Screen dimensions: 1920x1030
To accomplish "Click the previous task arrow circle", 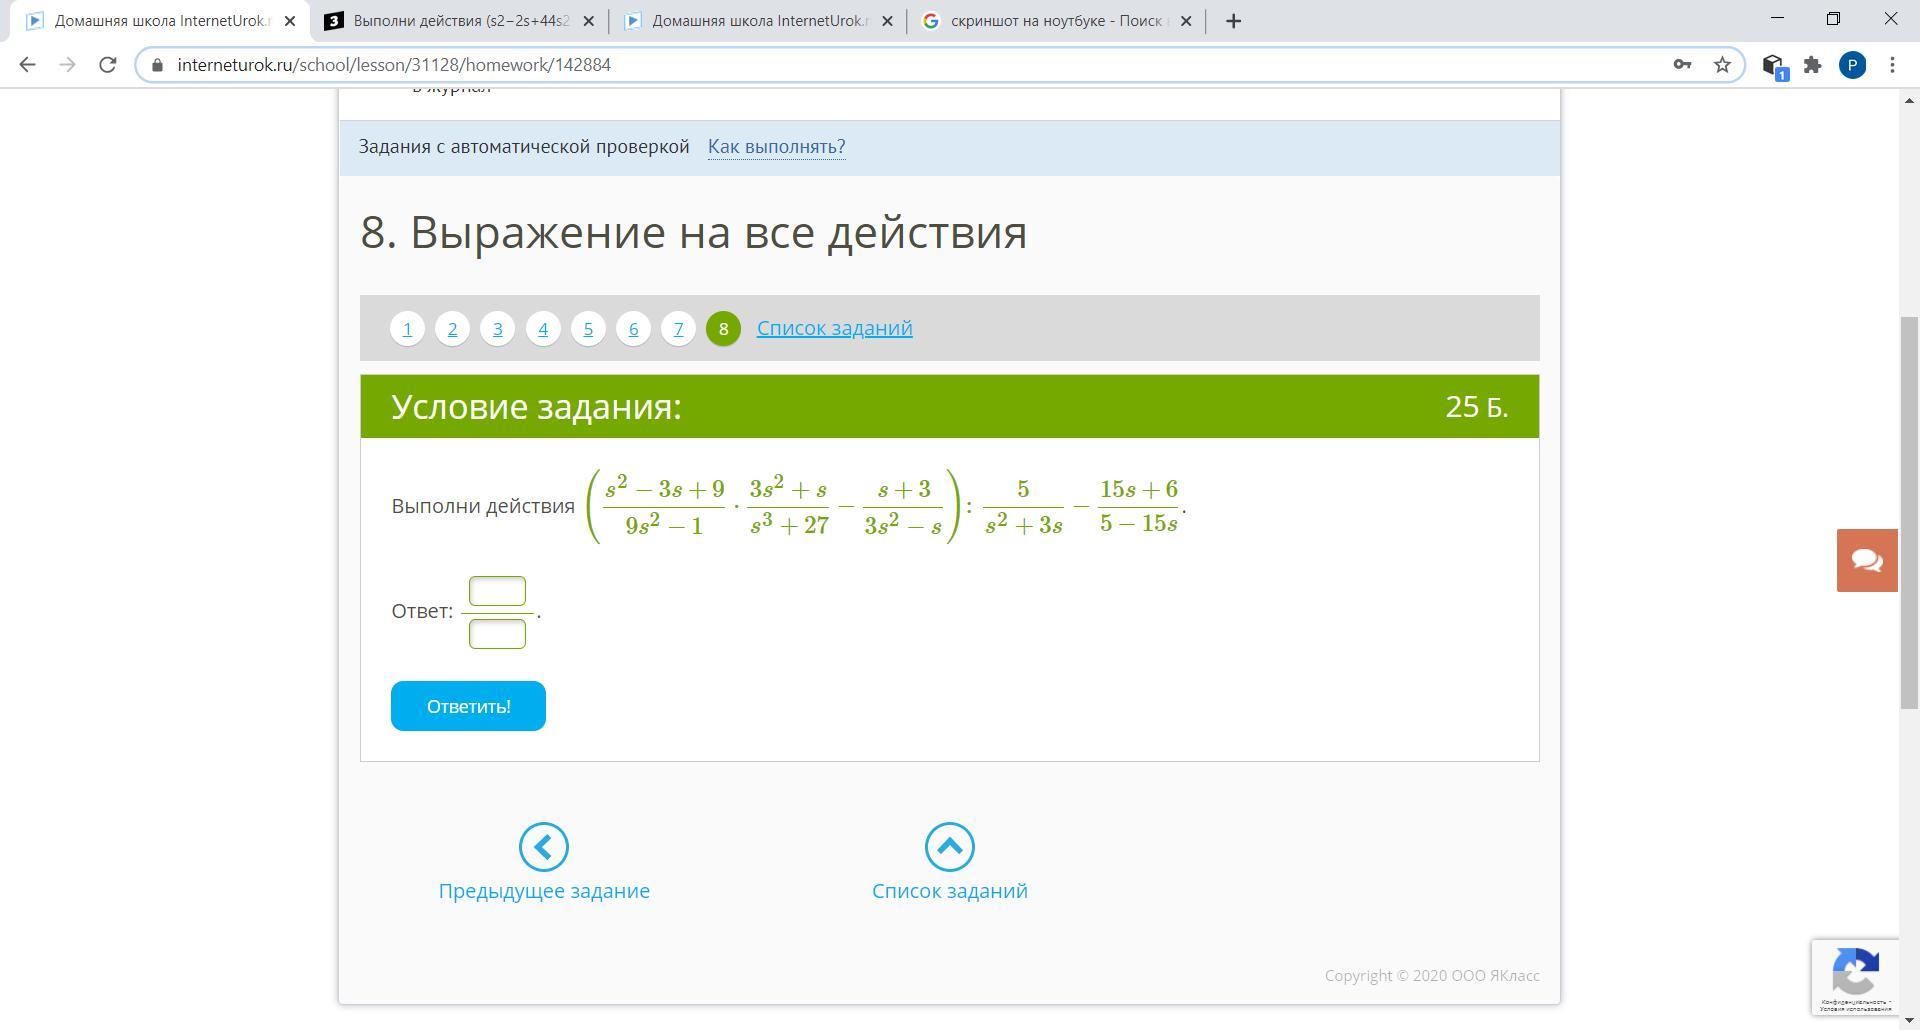I will (x=544, y=847).
